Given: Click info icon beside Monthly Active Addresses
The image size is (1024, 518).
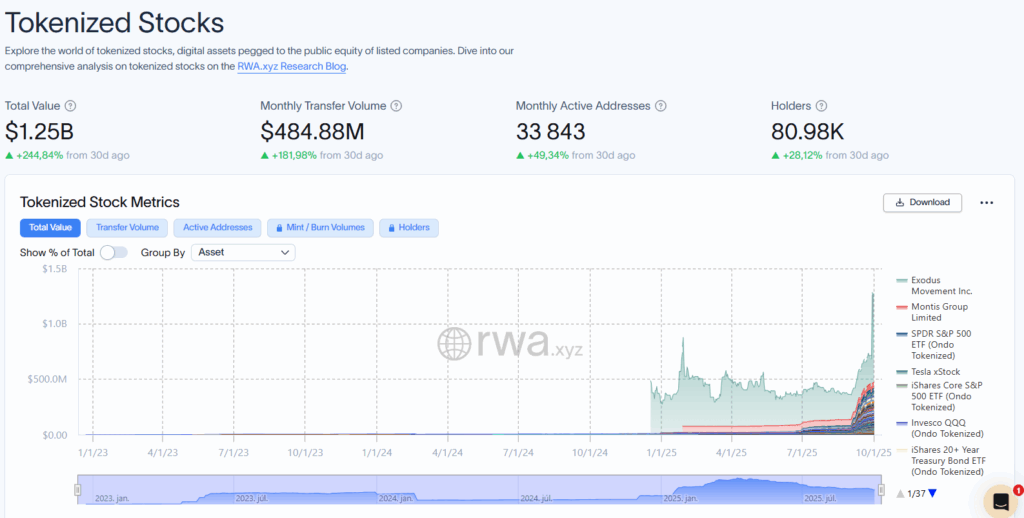Looking at the screenshot, I should click(x=660, y=106).
